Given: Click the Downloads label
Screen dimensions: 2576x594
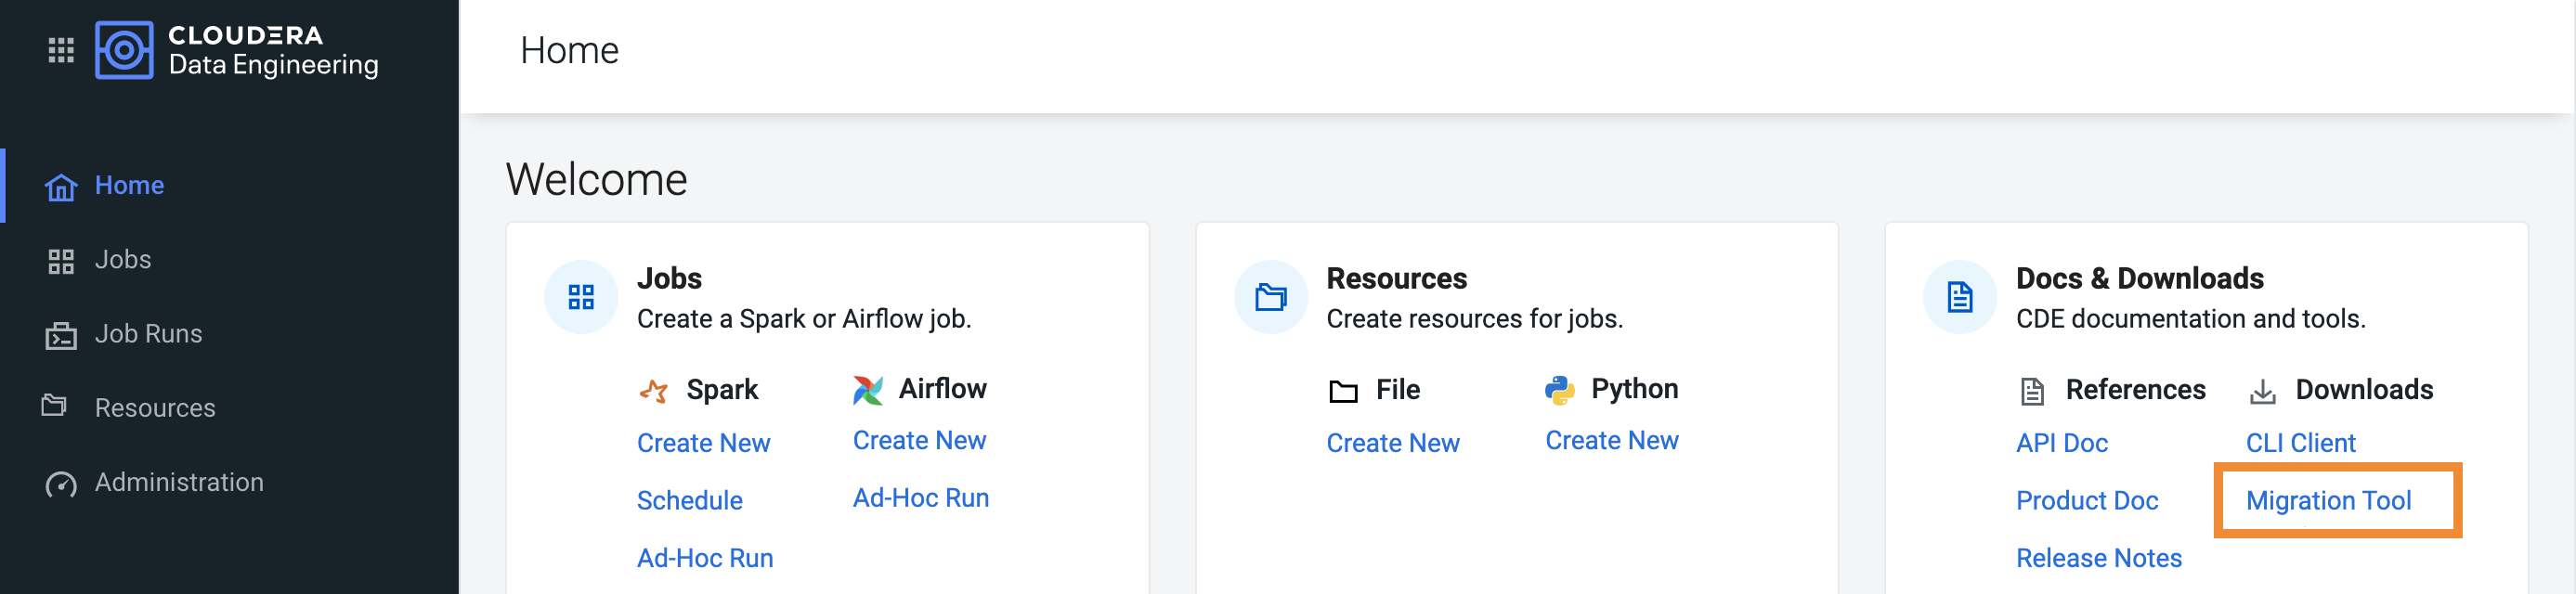Looking at the screenshot, I should click(2364, 389).
